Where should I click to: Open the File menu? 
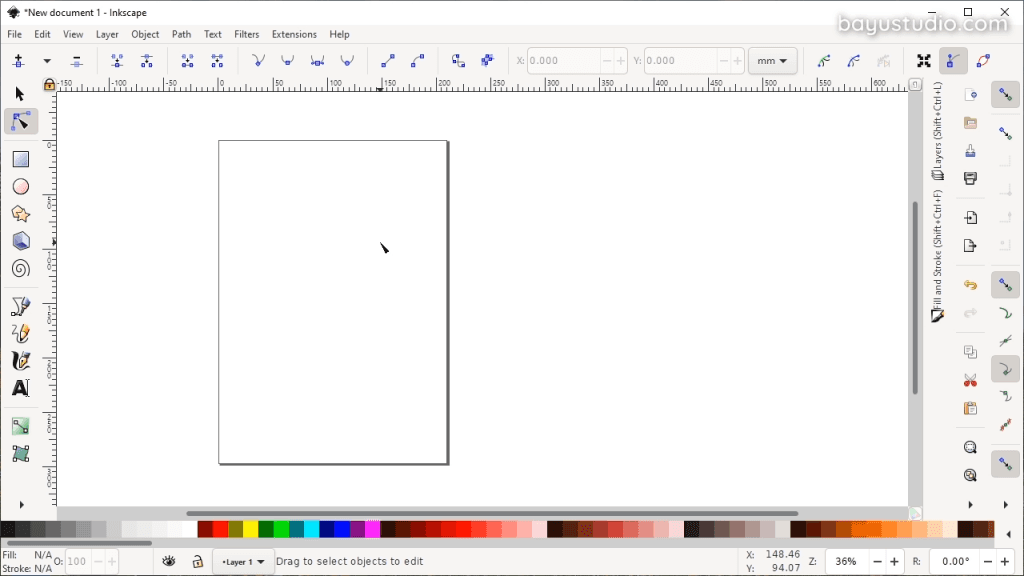(14, 34)
